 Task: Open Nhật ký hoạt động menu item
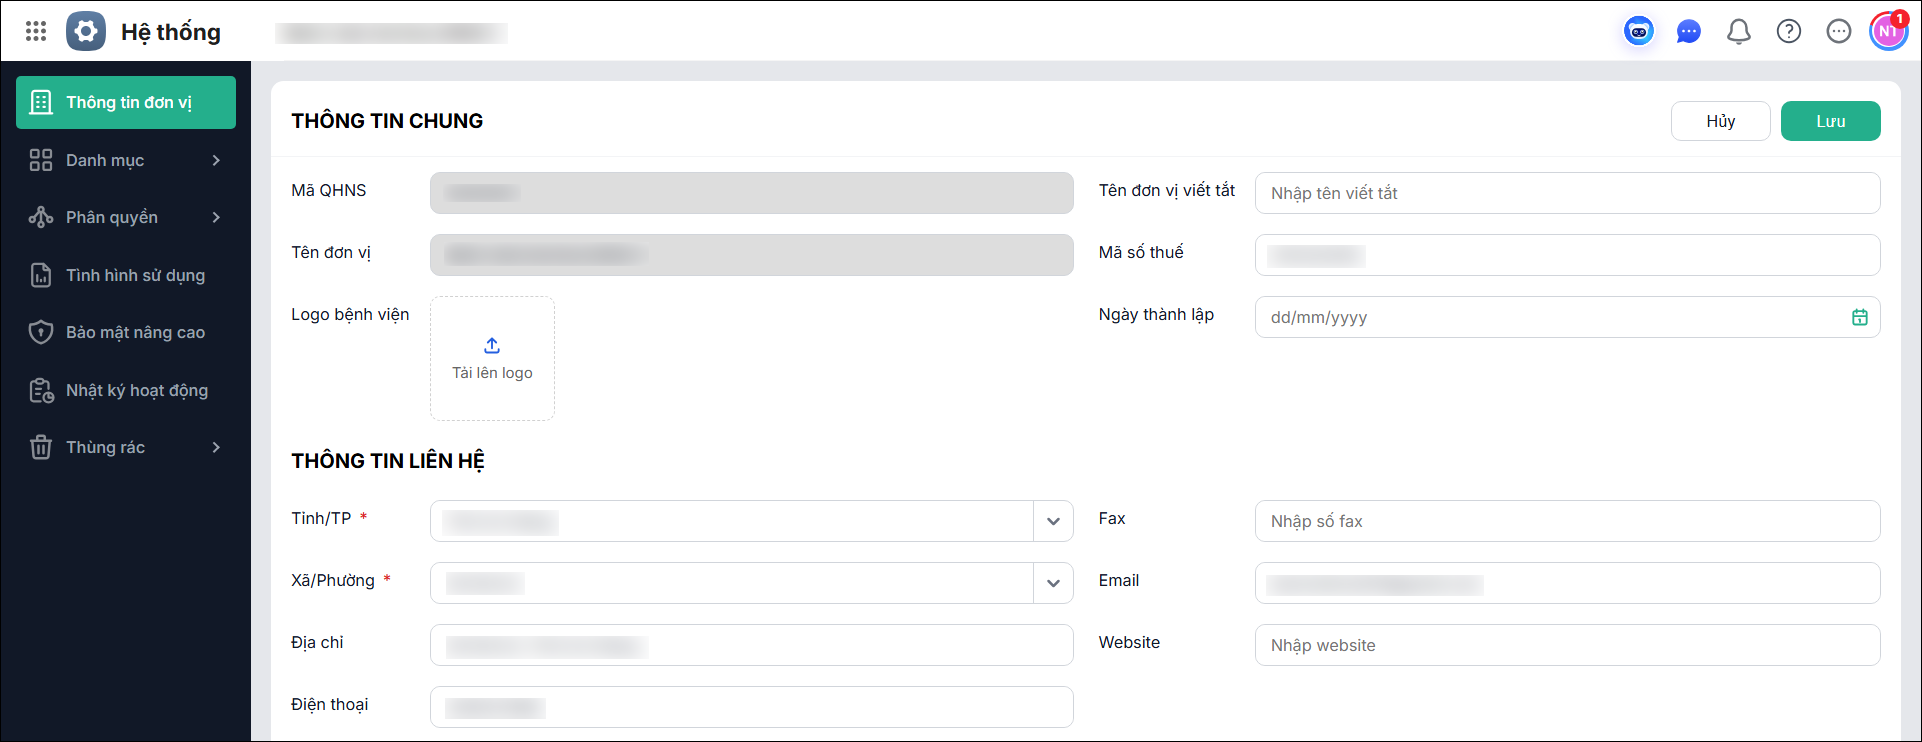coord(126,390)
